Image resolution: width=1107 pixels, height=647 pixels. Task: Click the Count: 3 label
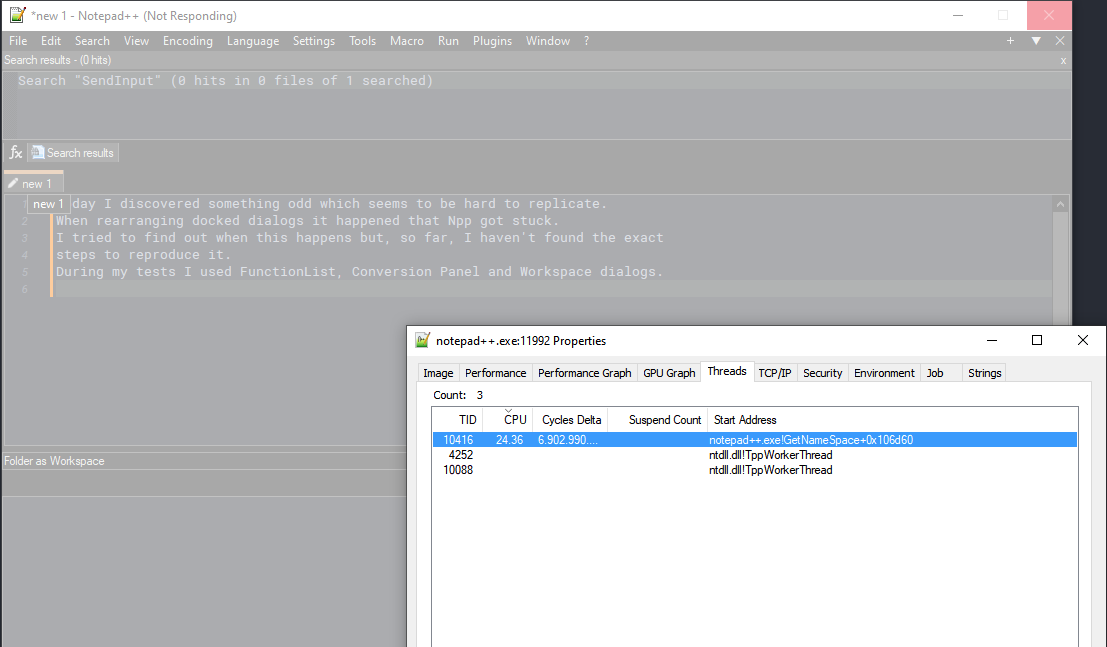click(458, 395)
